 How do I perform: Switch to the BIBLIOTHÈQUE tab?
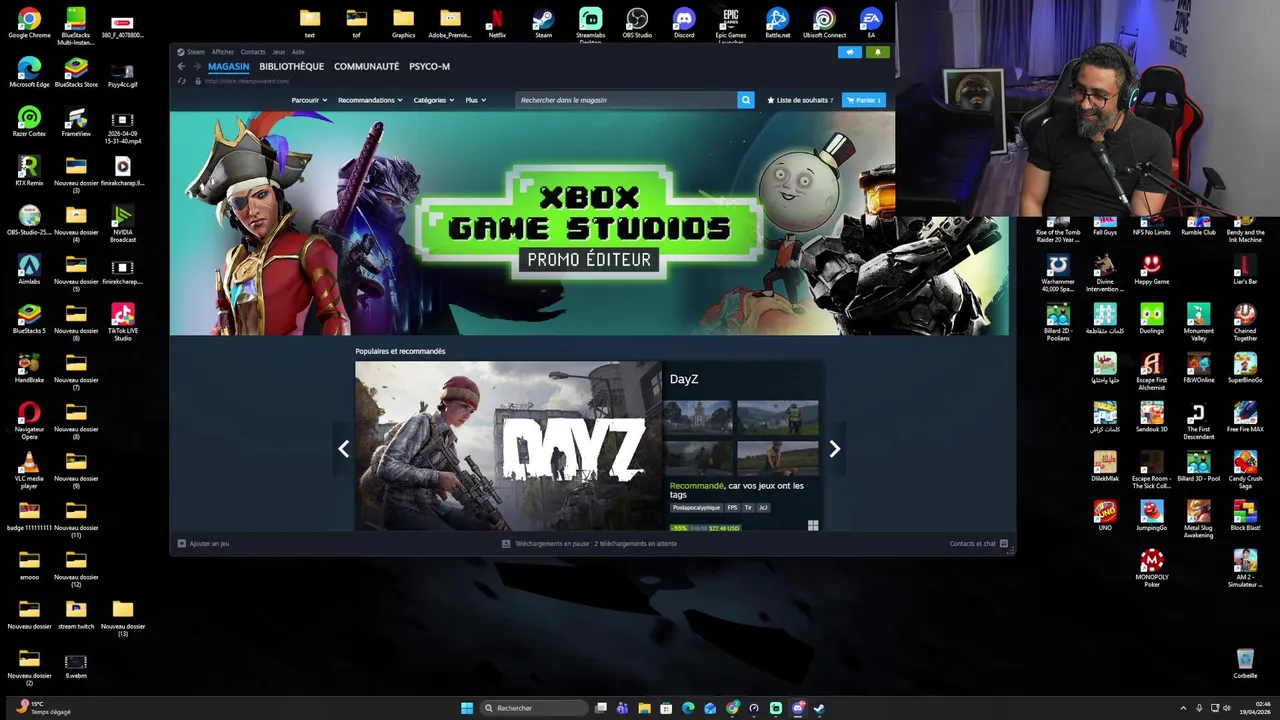291,67
